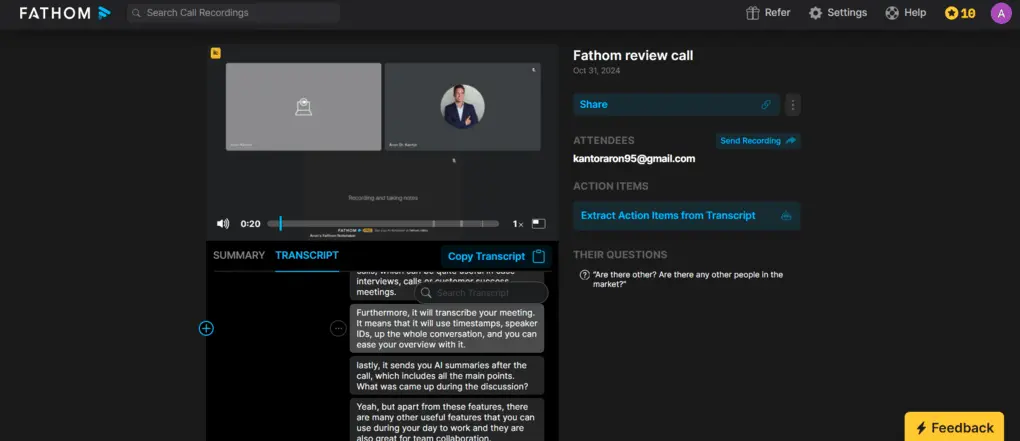
Task: Open Refer gift icon link
Action: [x=768, y=13]
